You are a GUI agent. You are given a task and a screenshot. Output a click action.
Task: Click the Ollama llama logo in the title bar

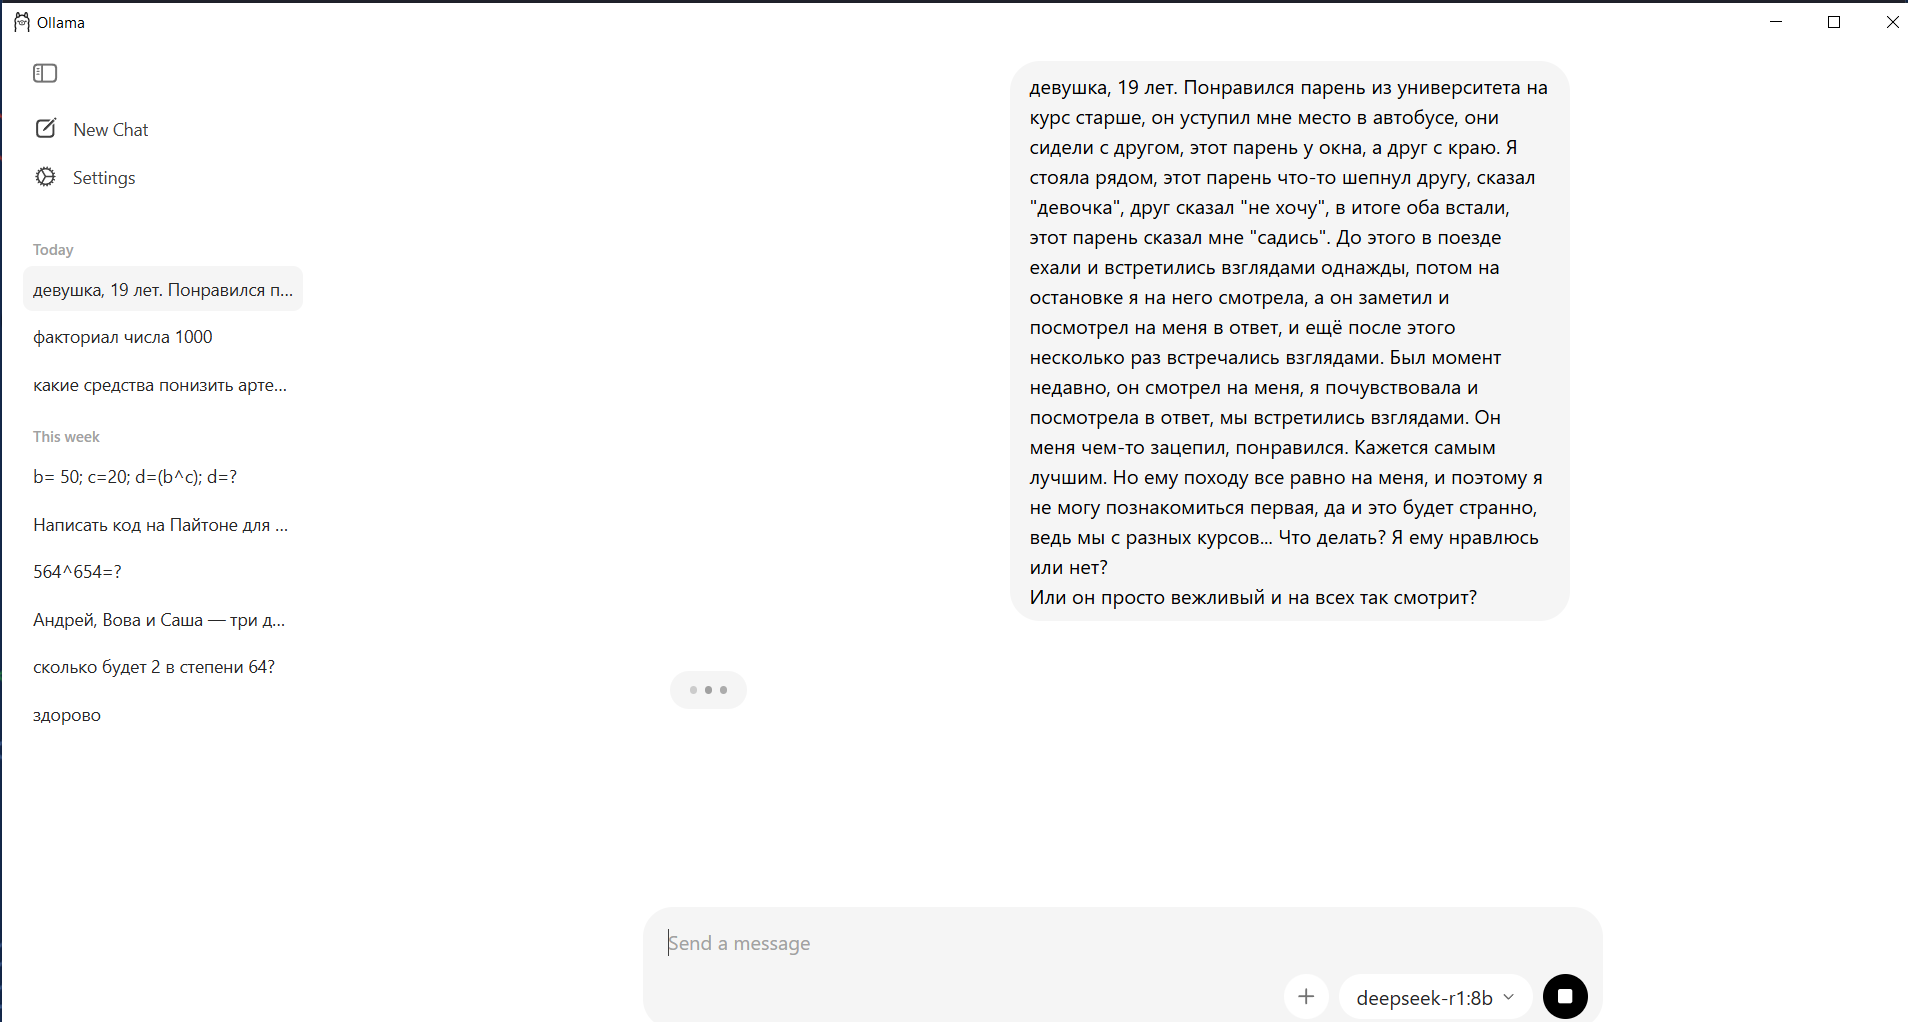[x=21, y=22]
